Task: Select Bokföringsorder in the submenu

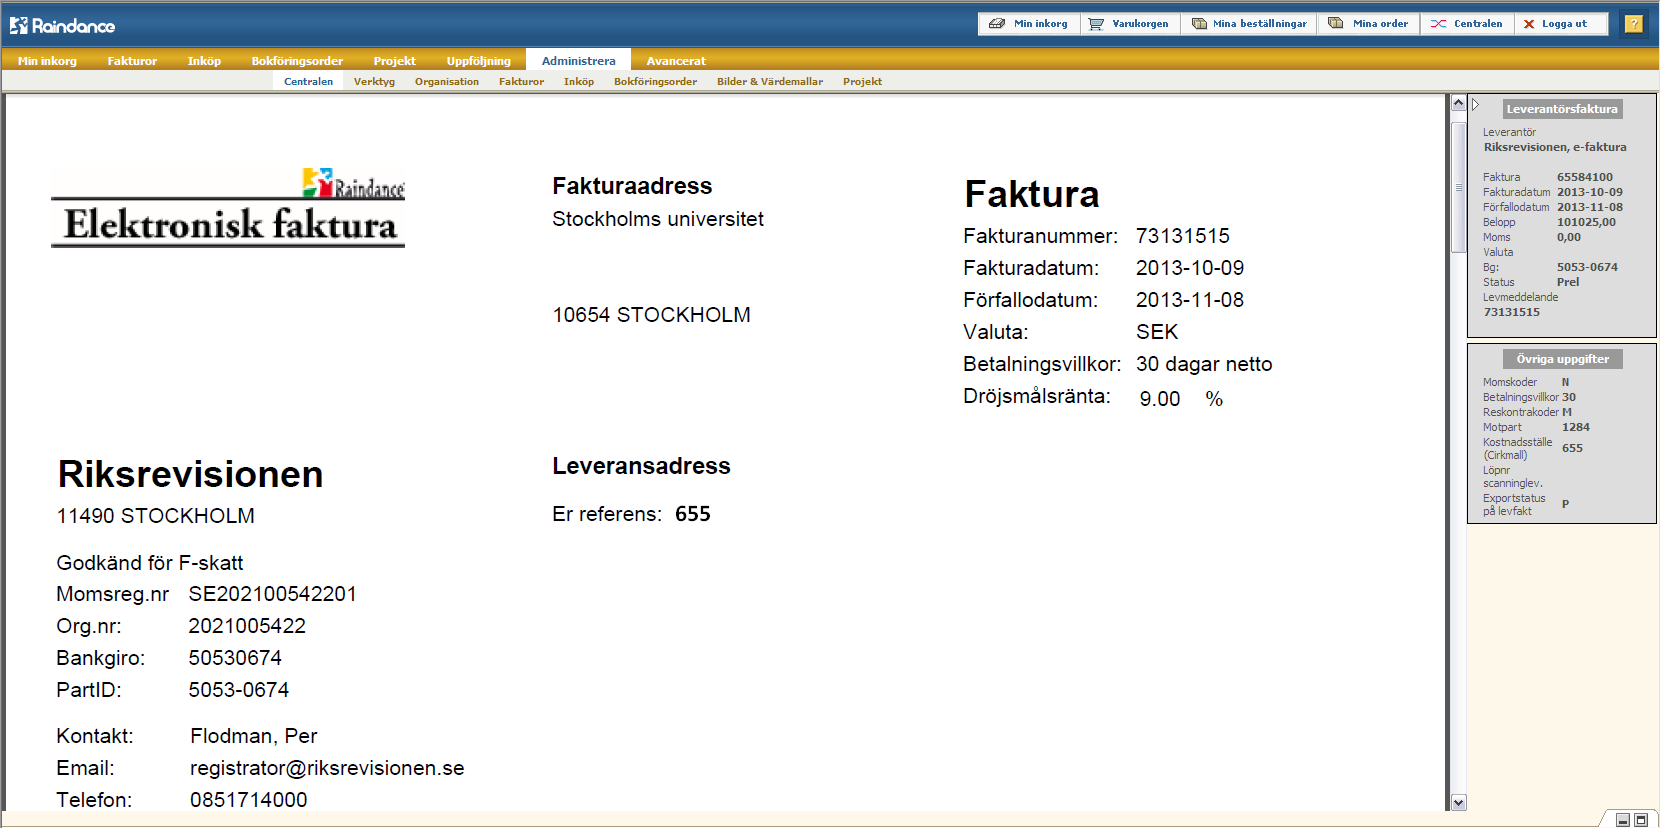Action: [655, 82]
